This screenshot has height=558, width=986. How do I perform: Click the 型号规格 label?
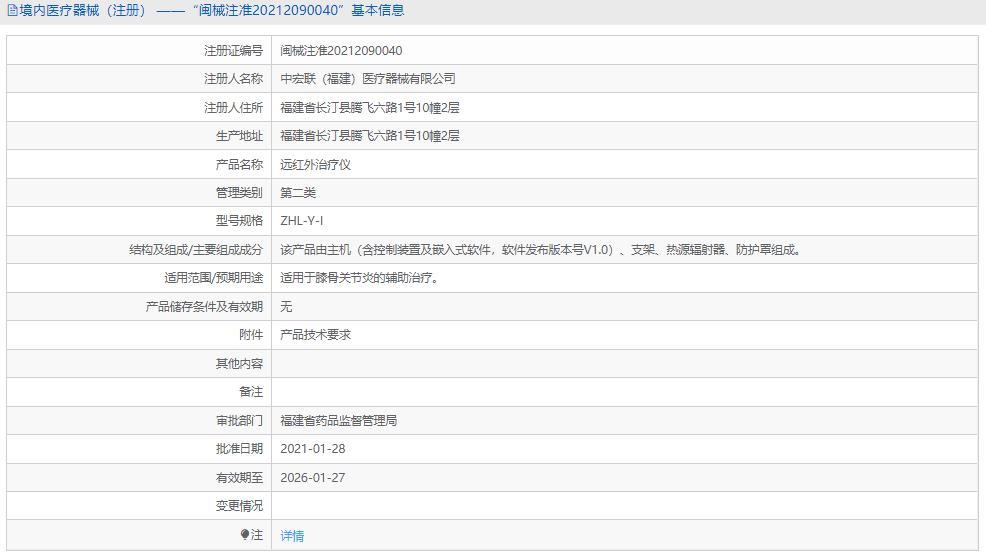coord(239,221)
